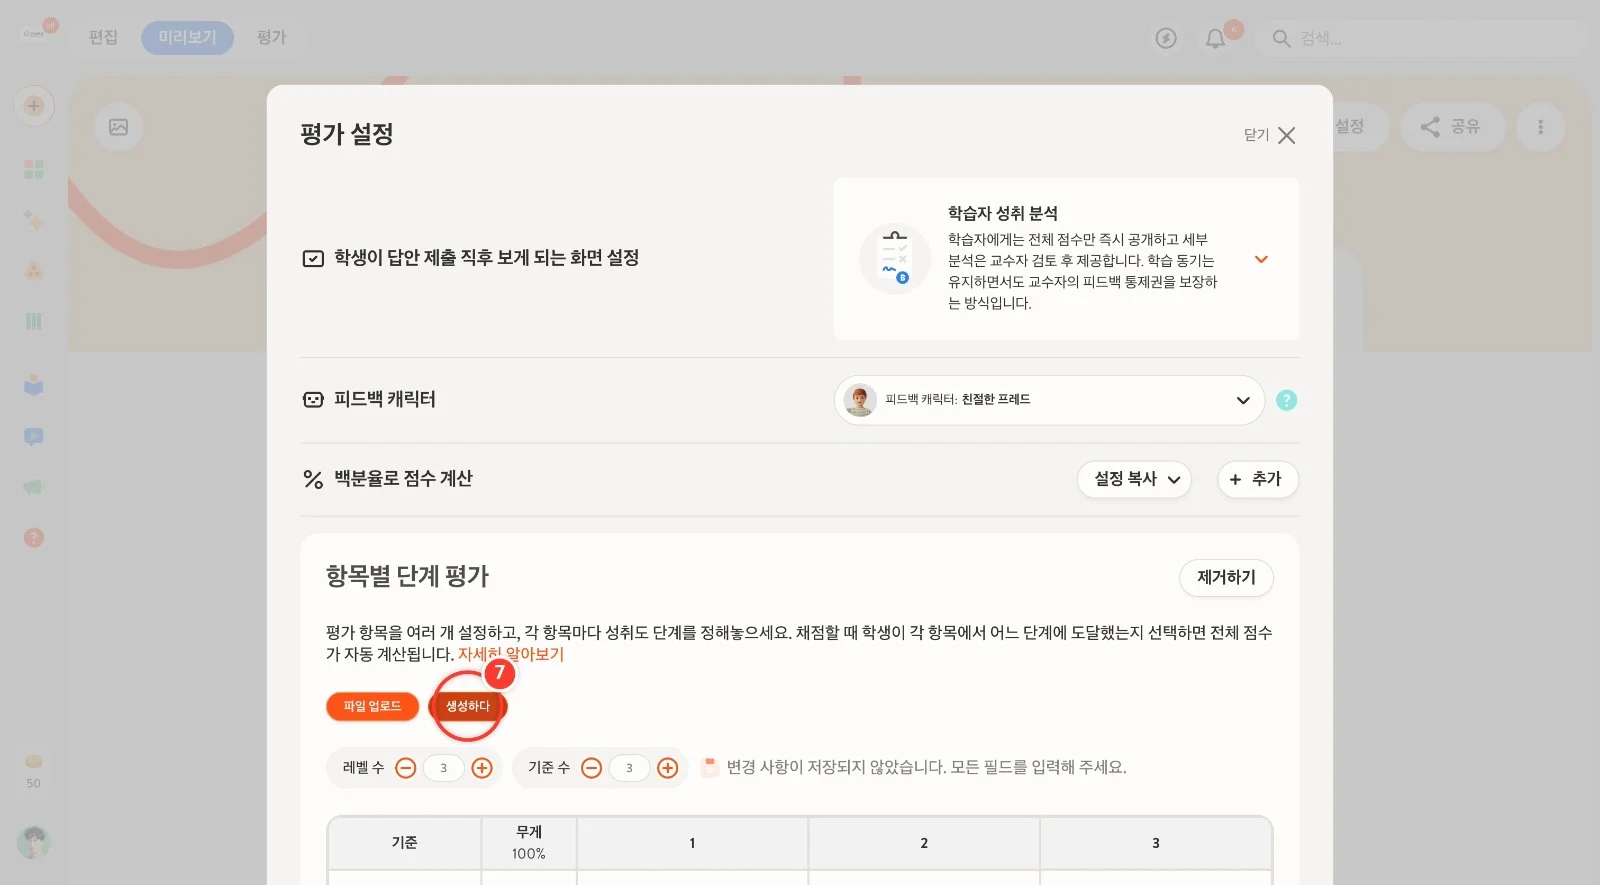The height and width of the screenshot is (885, 1600).
Task: Click the red question mark sidebar icon
Action: click(x=34, y=538)
